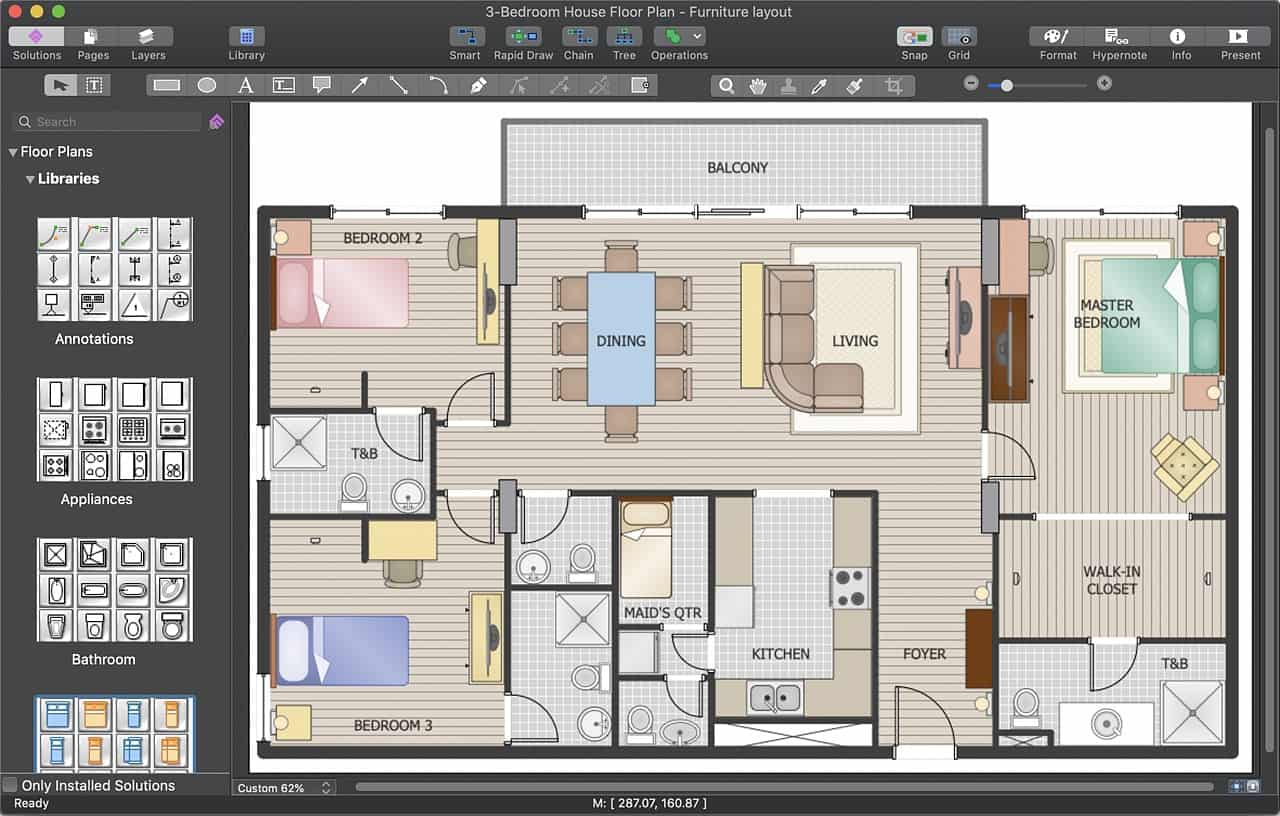Viewport: 1280px width, 816px height.
Task: Click the WALK-IN CLOSET label
Action: (x=1112, y=580)
